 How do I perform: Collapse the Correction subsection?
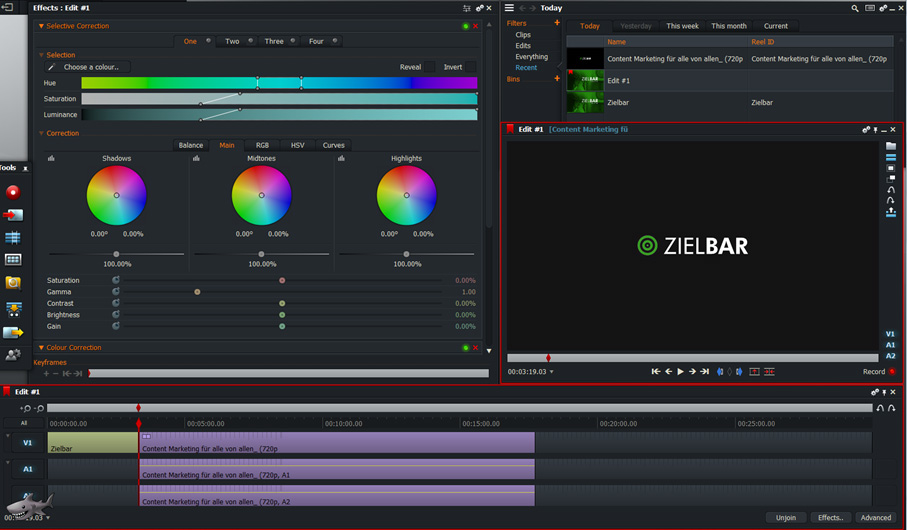[x=41, y=133]
